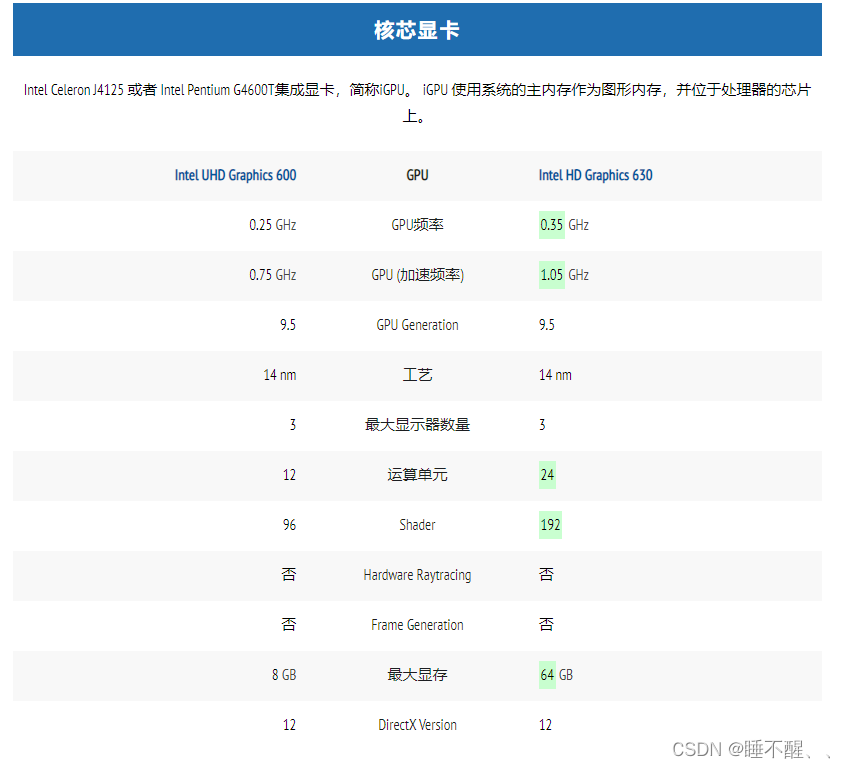
Task: Click the highlighted 1.05 GHz value
Action: 551,275
